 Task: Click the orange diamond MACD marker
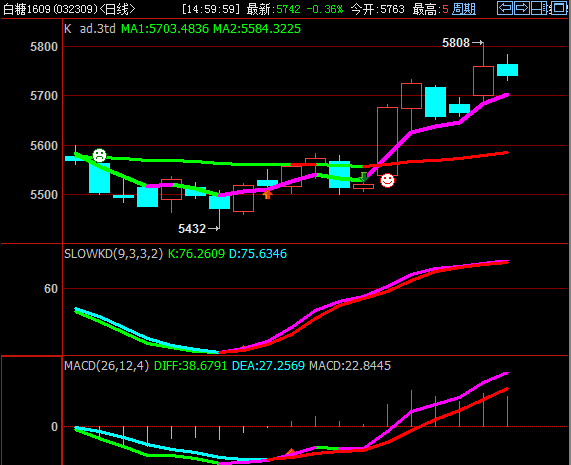[291, 453]
